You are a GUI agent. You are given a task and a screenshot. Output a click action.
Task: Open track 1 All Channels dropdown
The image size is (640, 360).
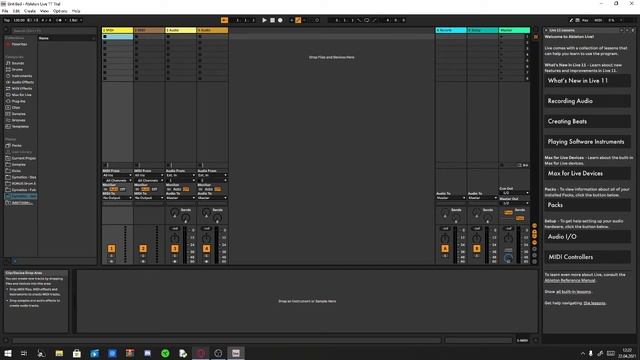click(117, 180)
